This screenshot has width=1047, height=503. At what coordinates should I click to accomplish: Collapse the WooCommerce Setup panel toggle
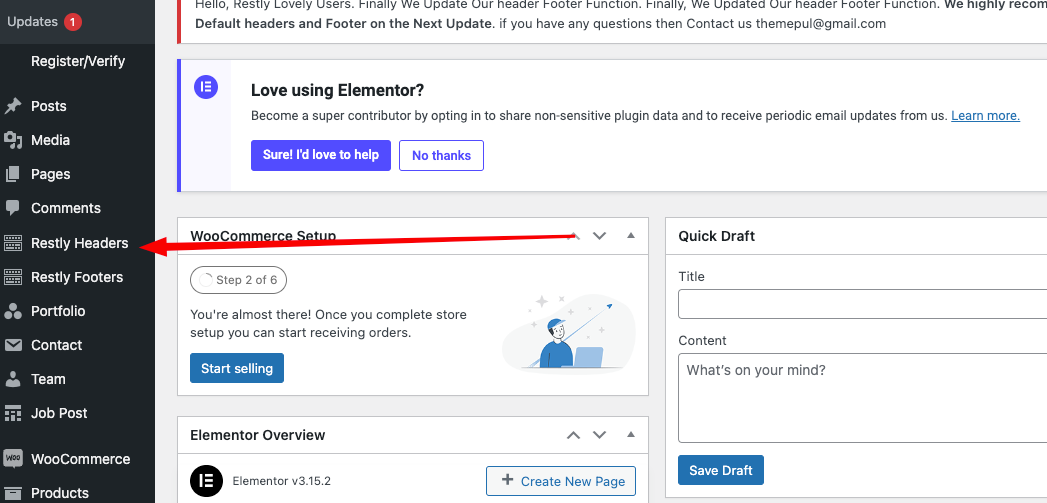(x=630, y=236)
